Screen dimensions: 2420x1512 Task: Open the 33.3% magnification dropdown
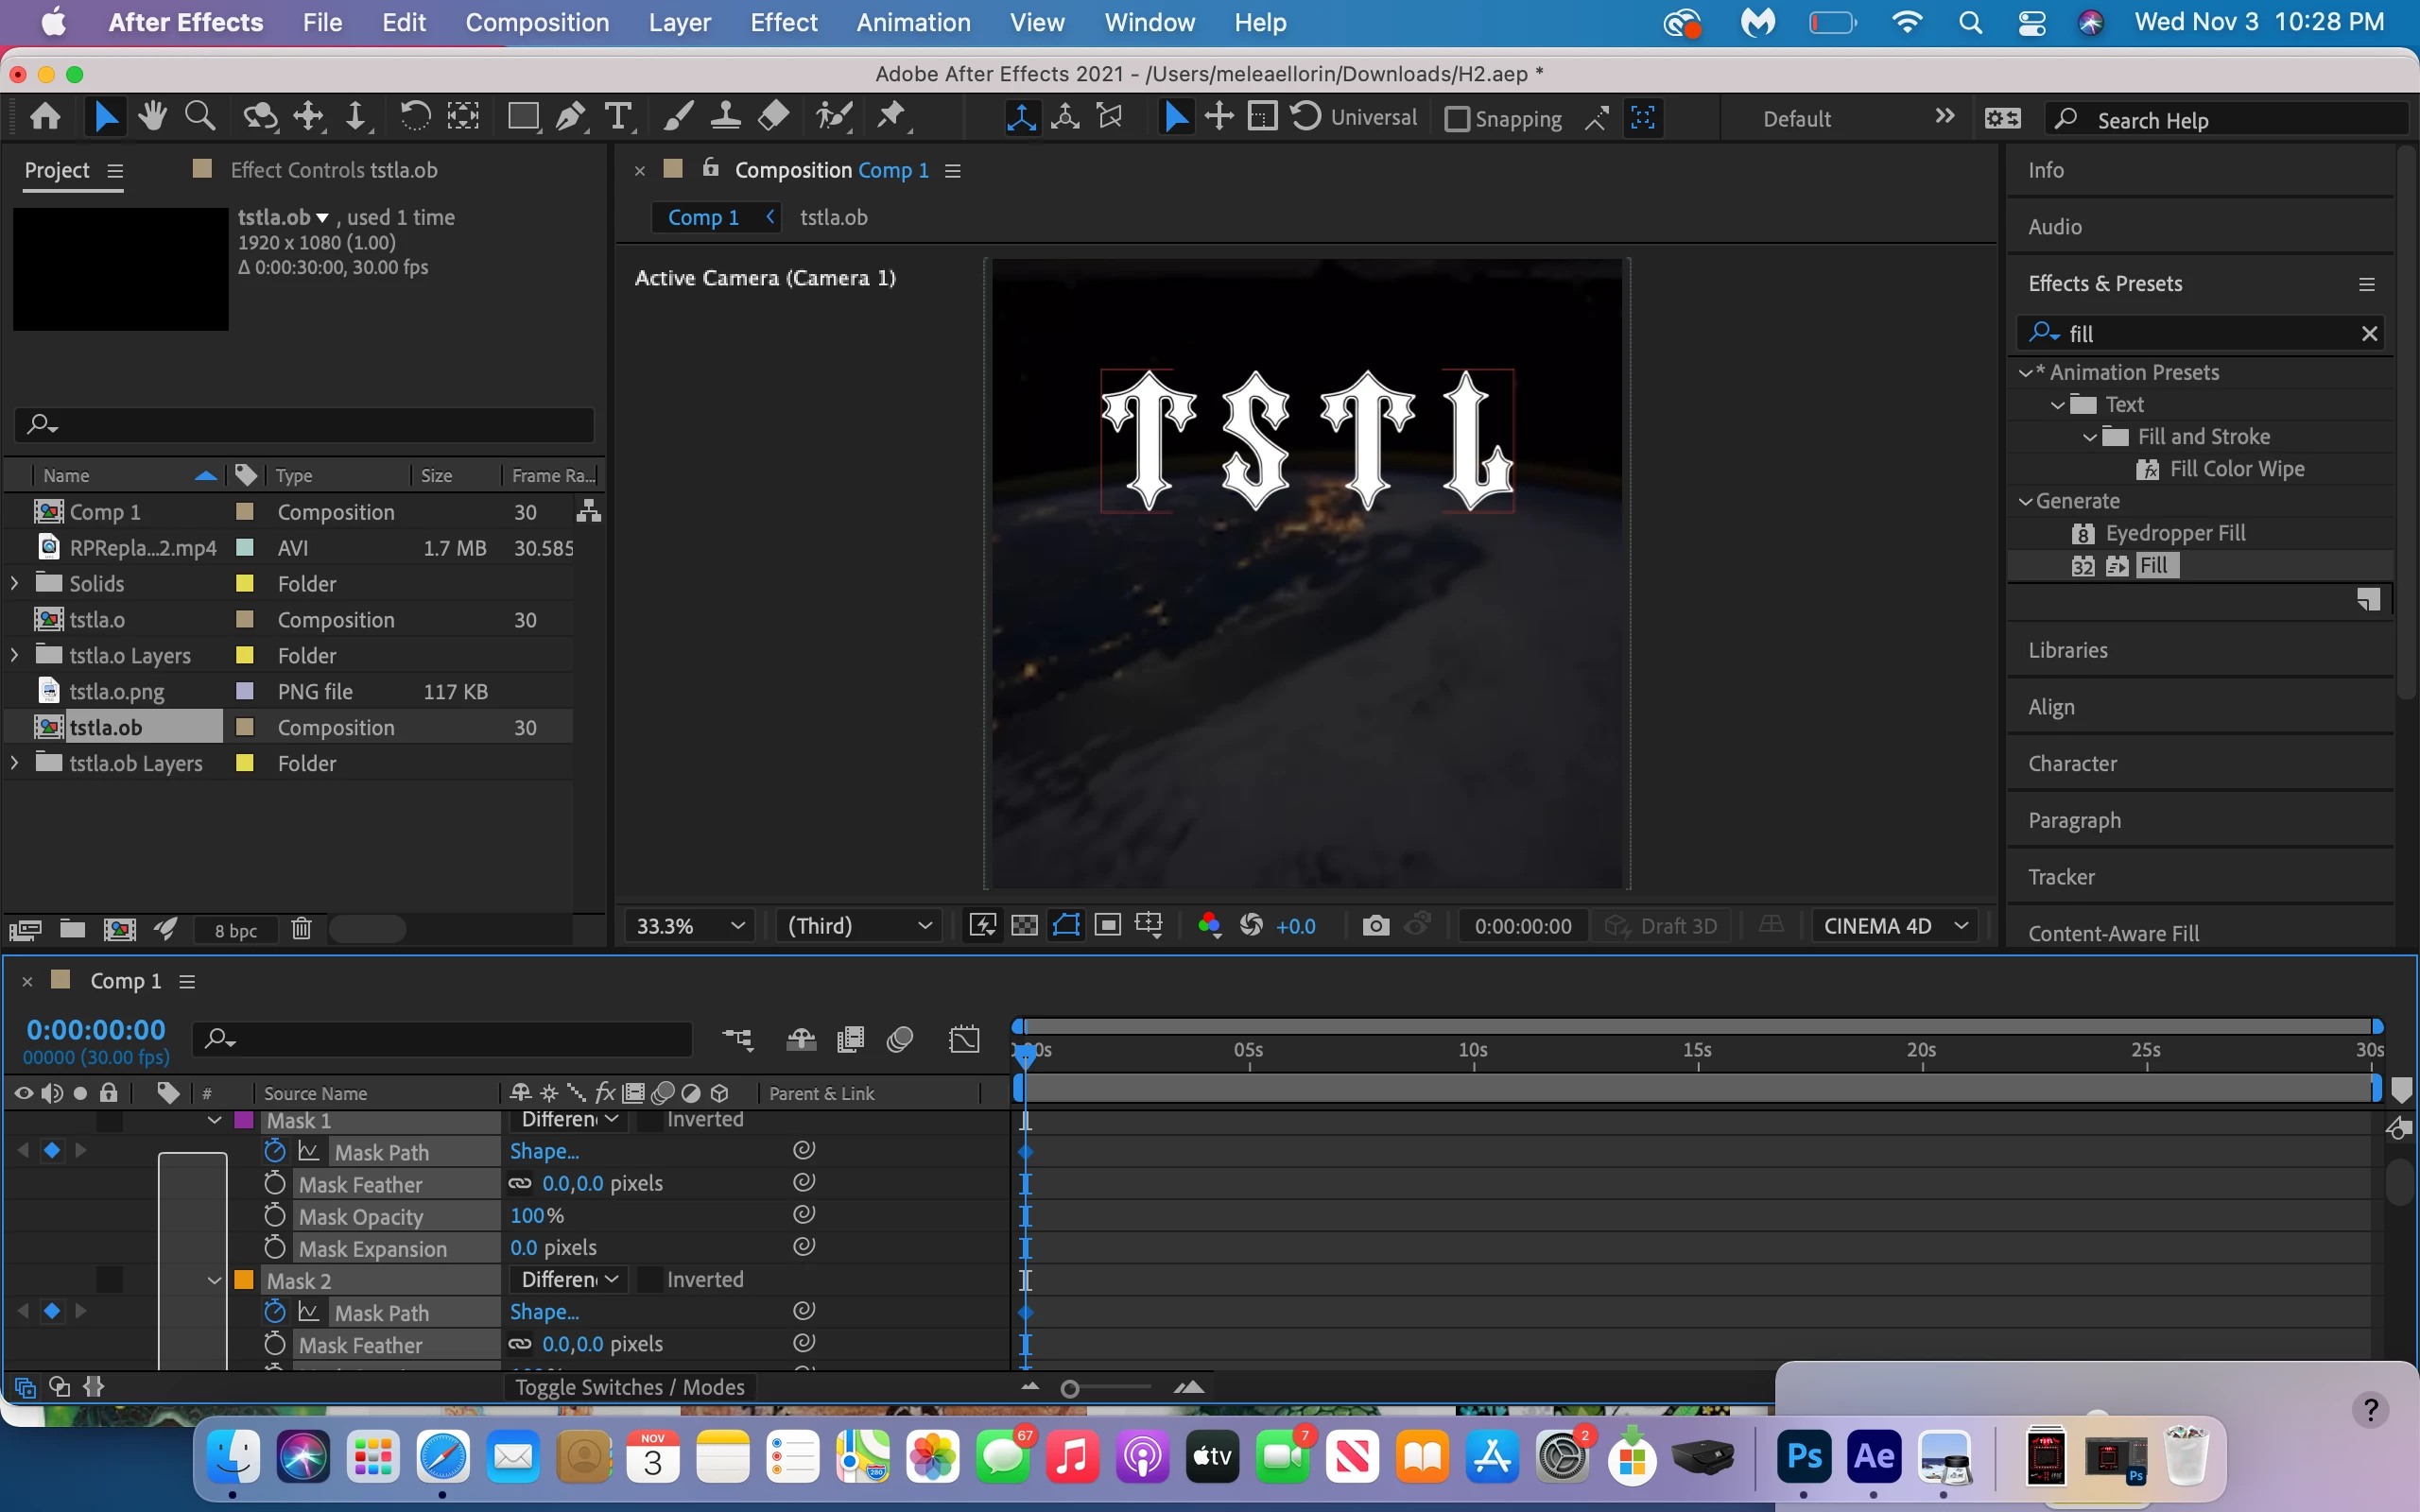tap(689, 926)
